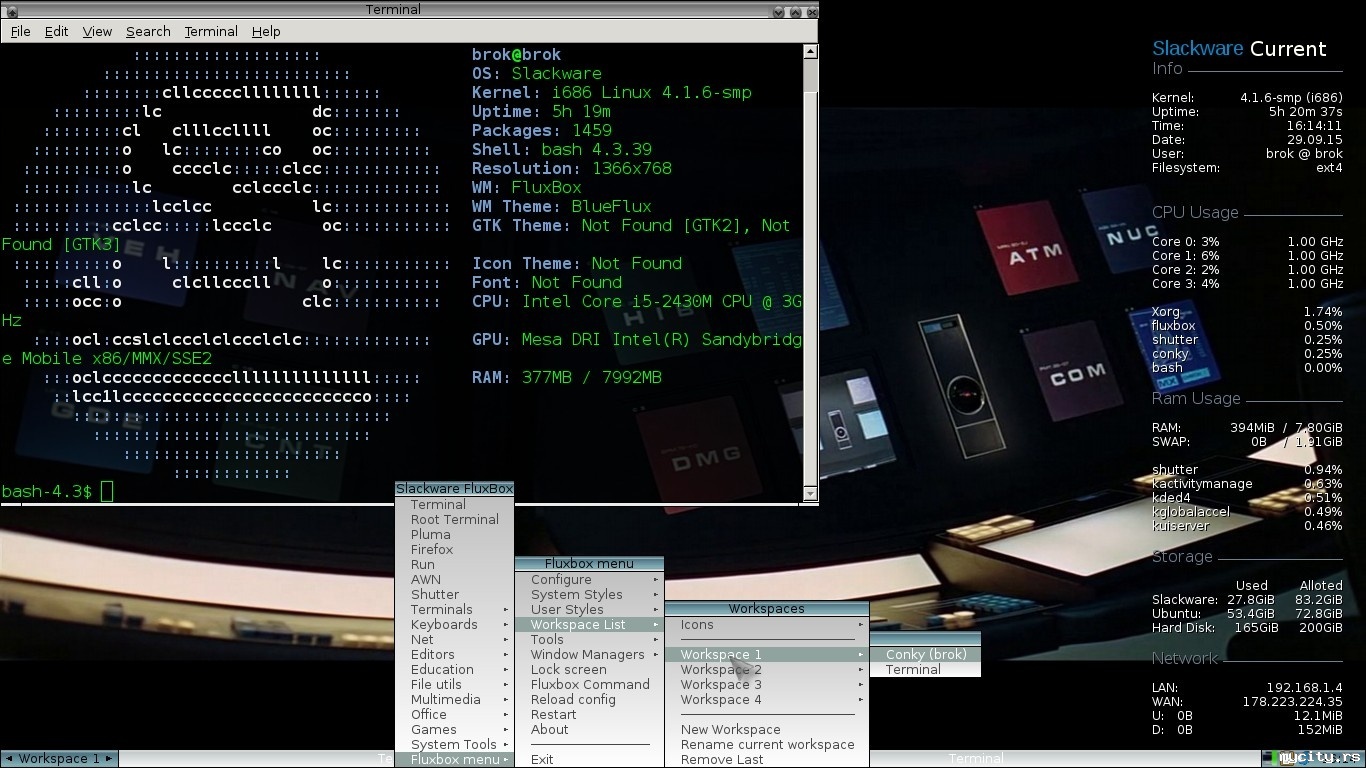Viewport: 1366px width, 768px height.
Task: Click the stick icon in Terminal title bar
Action: (12, 11)
